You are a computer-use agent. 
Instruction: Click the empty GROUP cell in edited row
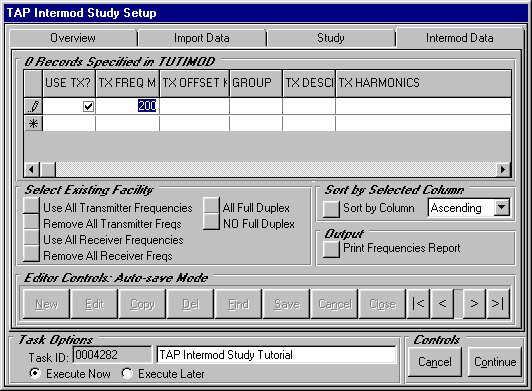(256, 106)
